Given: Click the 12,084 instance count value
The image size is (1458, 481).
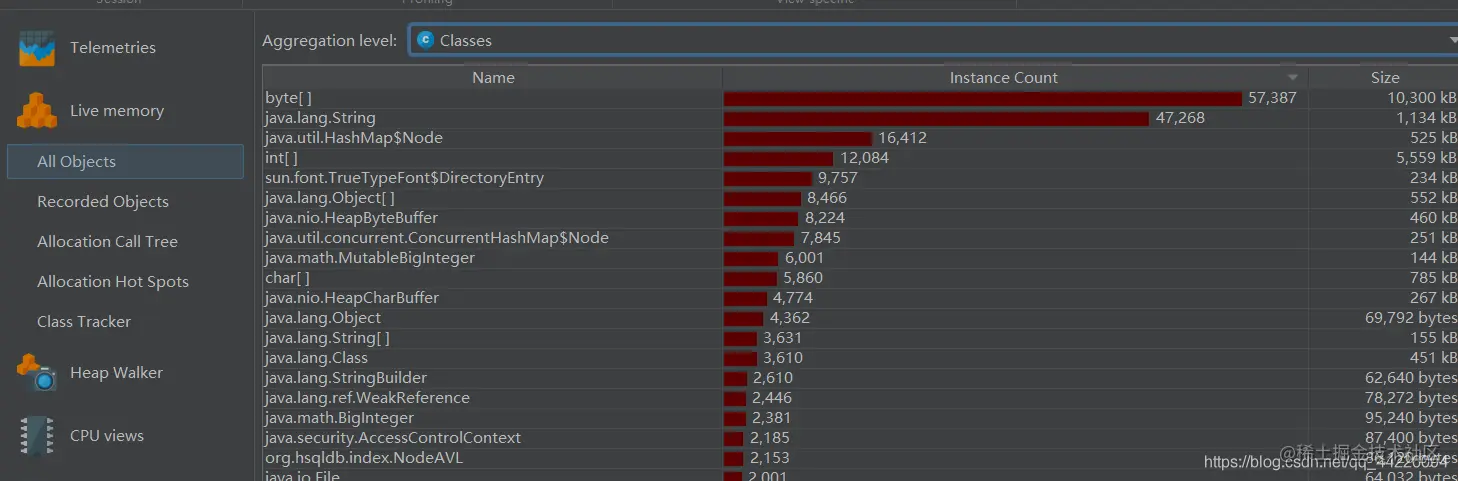Looking at the screenshot, I should tap(864, 158).
